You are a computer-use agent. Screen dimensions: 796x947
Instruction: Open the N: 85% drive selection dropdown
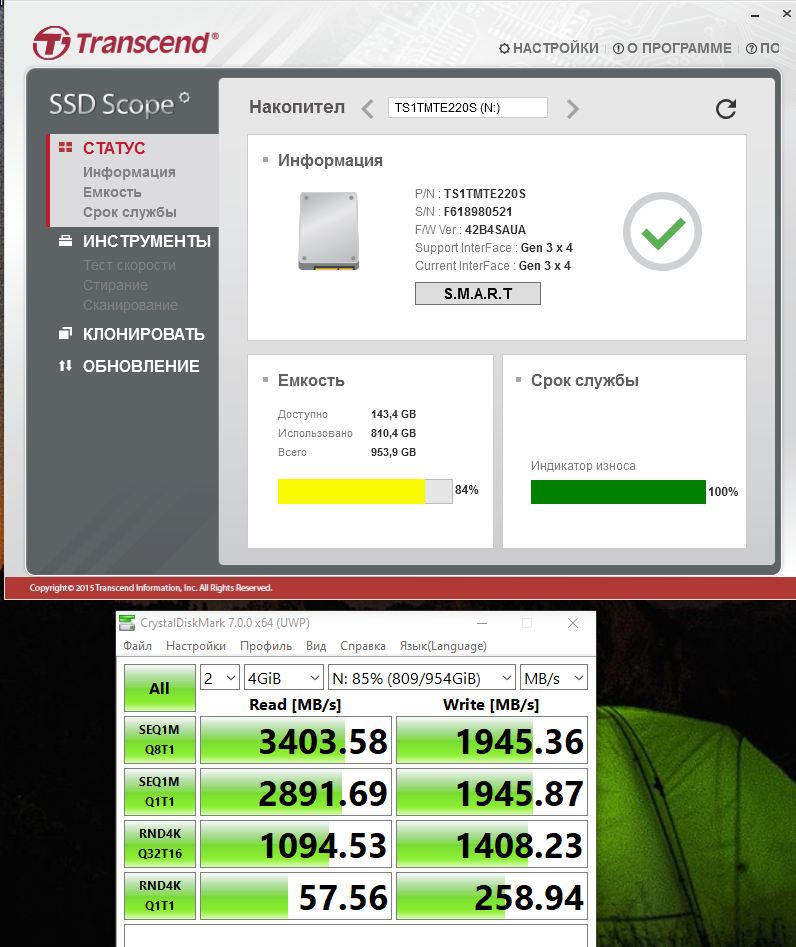[x=422, y=678]
